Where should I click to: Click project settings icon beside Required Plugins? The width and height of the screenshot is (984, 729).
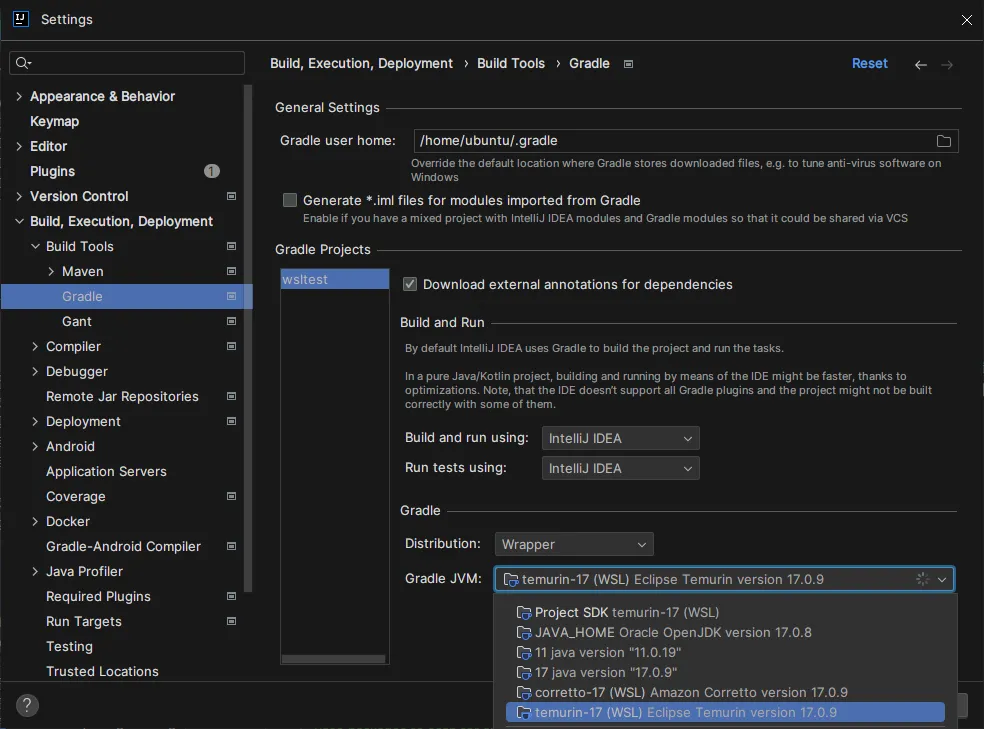click(x=231, y=597)
